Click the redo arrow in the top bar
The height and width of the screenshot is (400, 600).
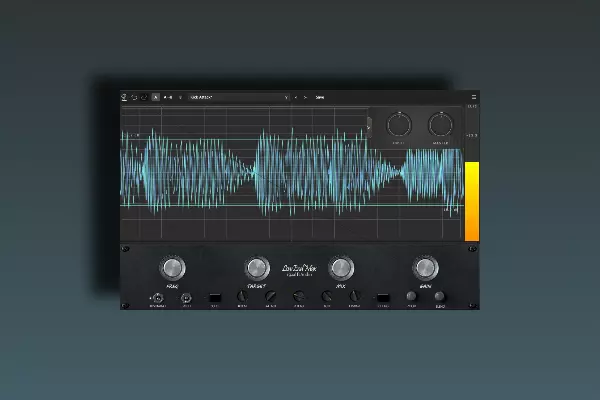pos(144,97)
